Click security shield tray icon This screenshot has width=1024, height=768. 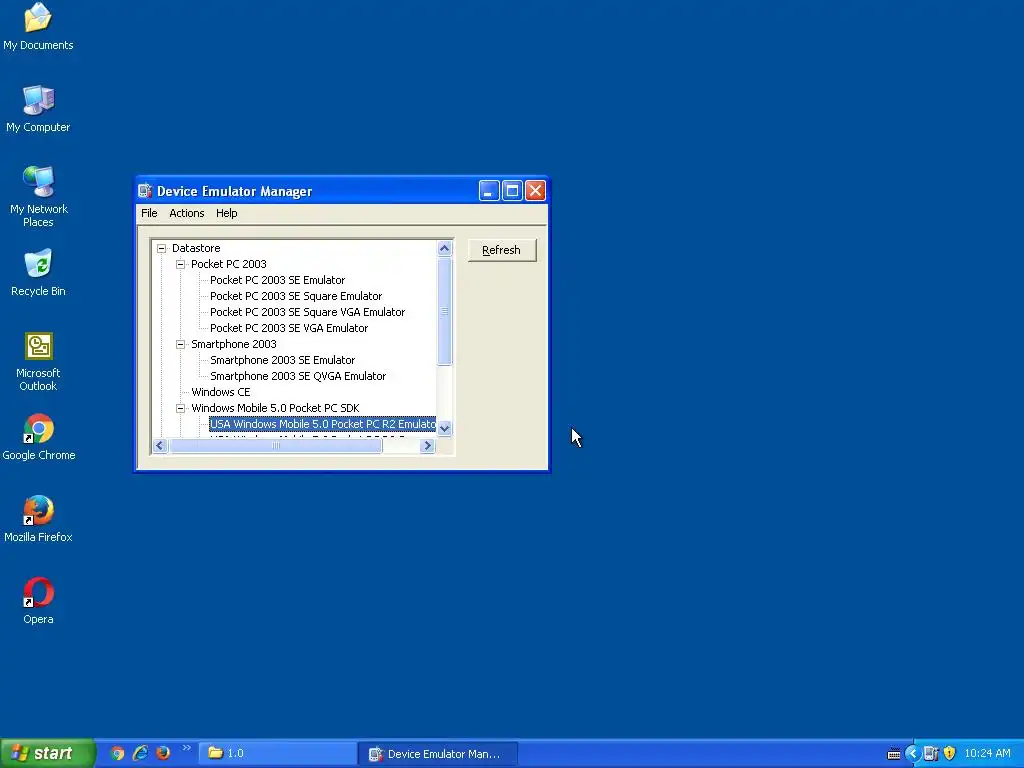pos(950,754)
